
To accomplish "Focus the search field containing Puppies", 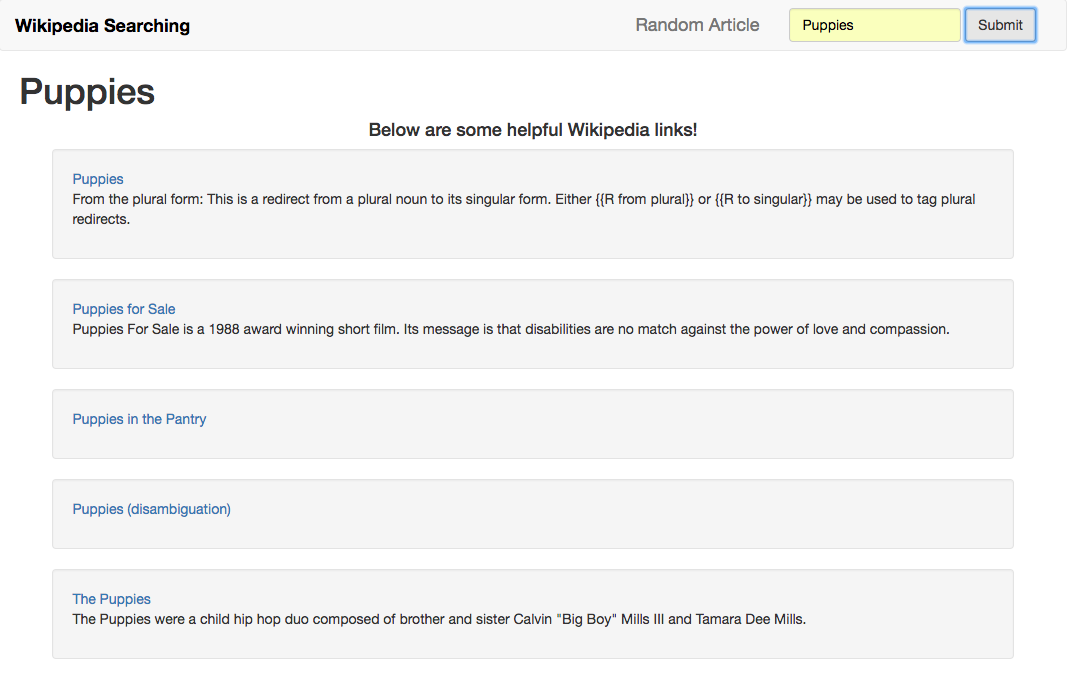I will [x=874, y=25].
